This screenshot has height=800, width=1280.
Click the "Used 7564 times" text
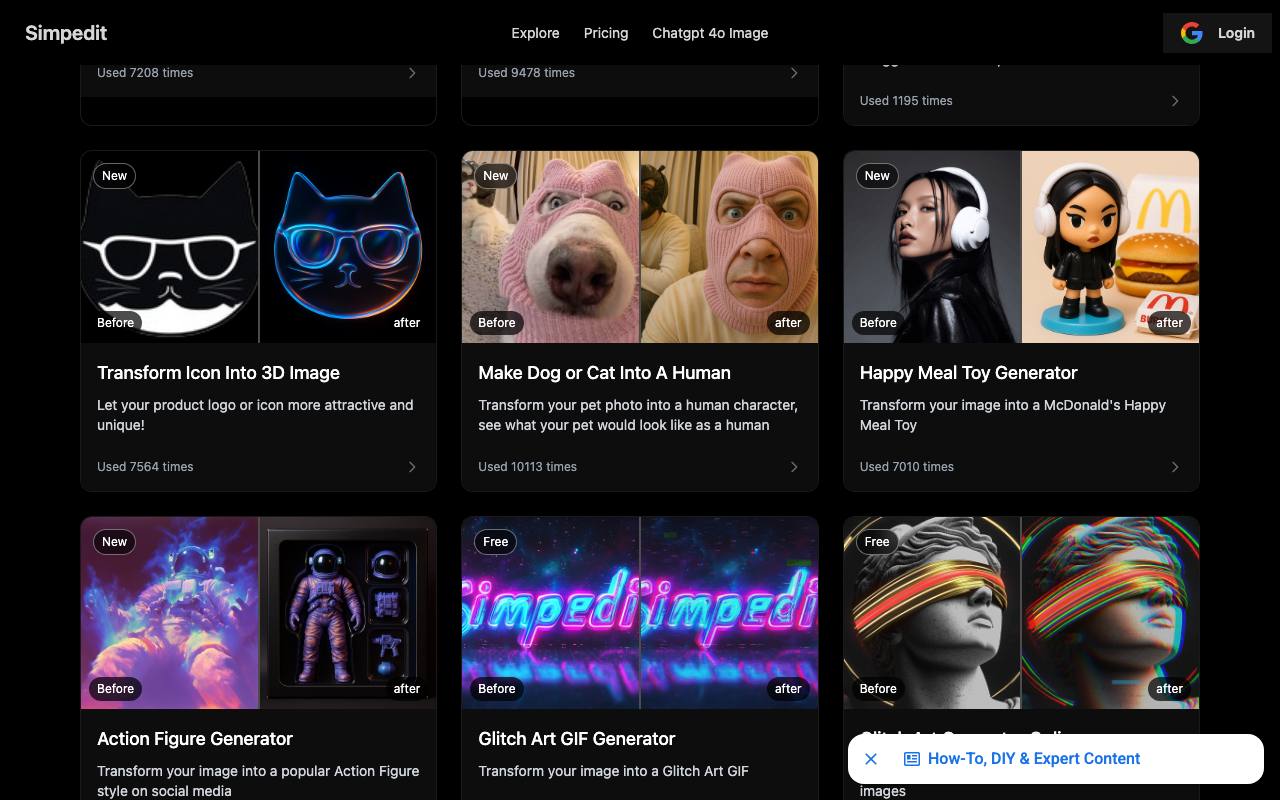[145, 467]
